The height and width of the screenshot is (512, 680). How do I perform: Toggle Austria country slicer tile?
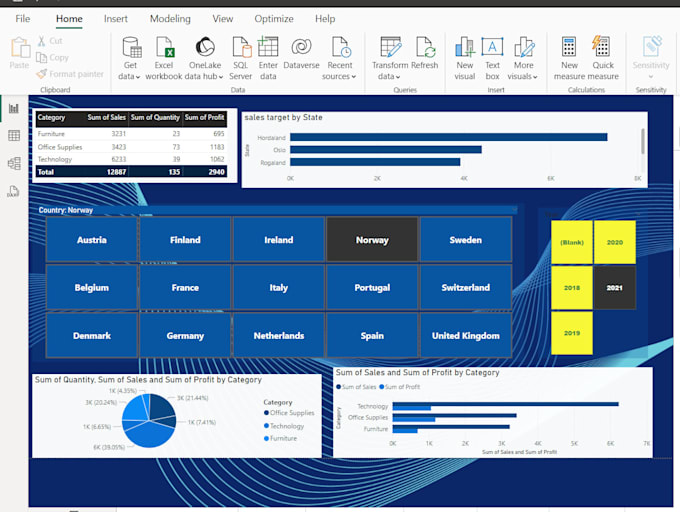[x=92, y=240]
